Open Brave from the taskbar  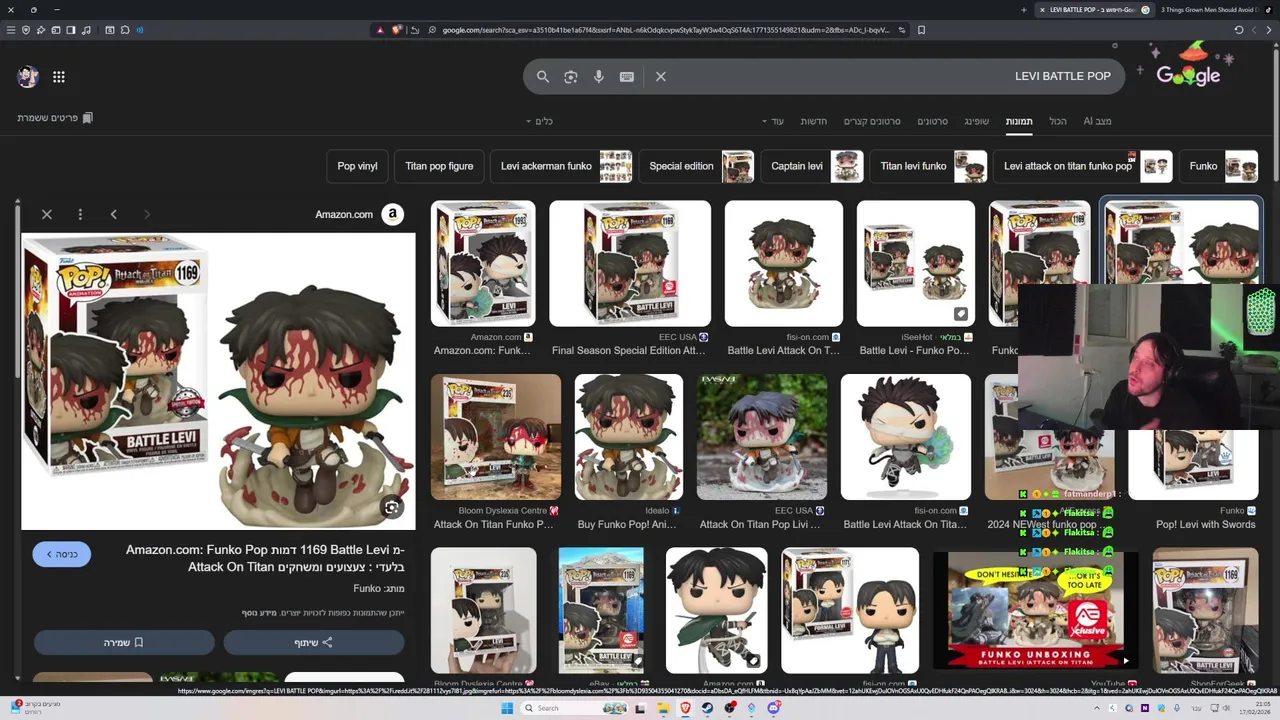(x=685, y=708)
